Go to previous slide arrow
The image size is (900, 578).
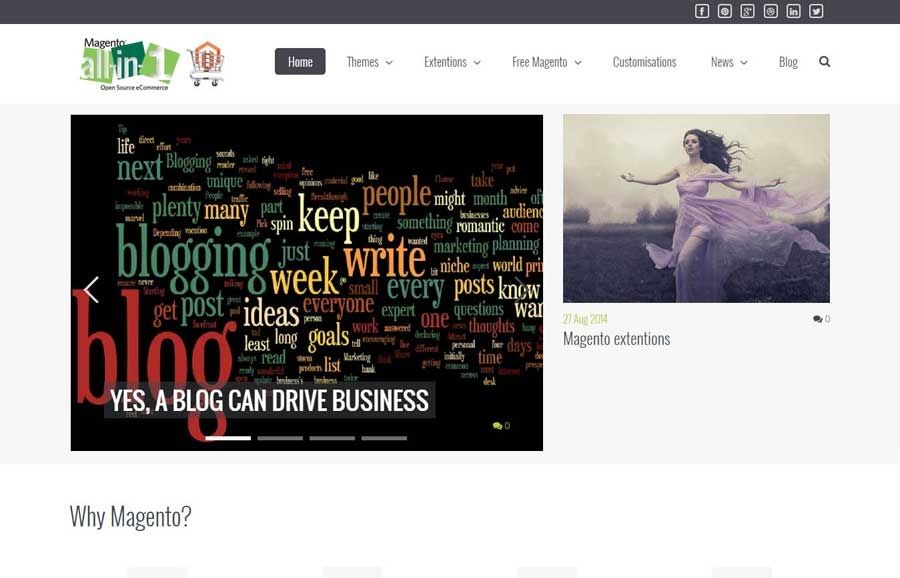tap(91, 289)
